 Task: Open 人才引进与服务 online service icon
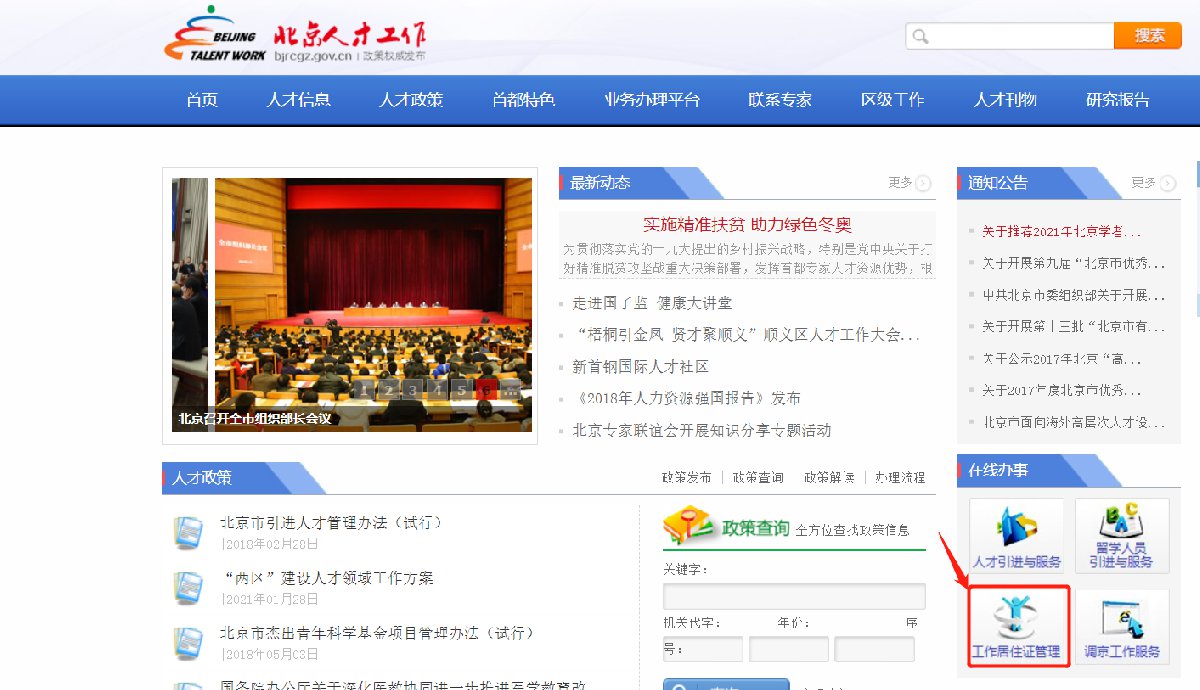pos(1017,536)
